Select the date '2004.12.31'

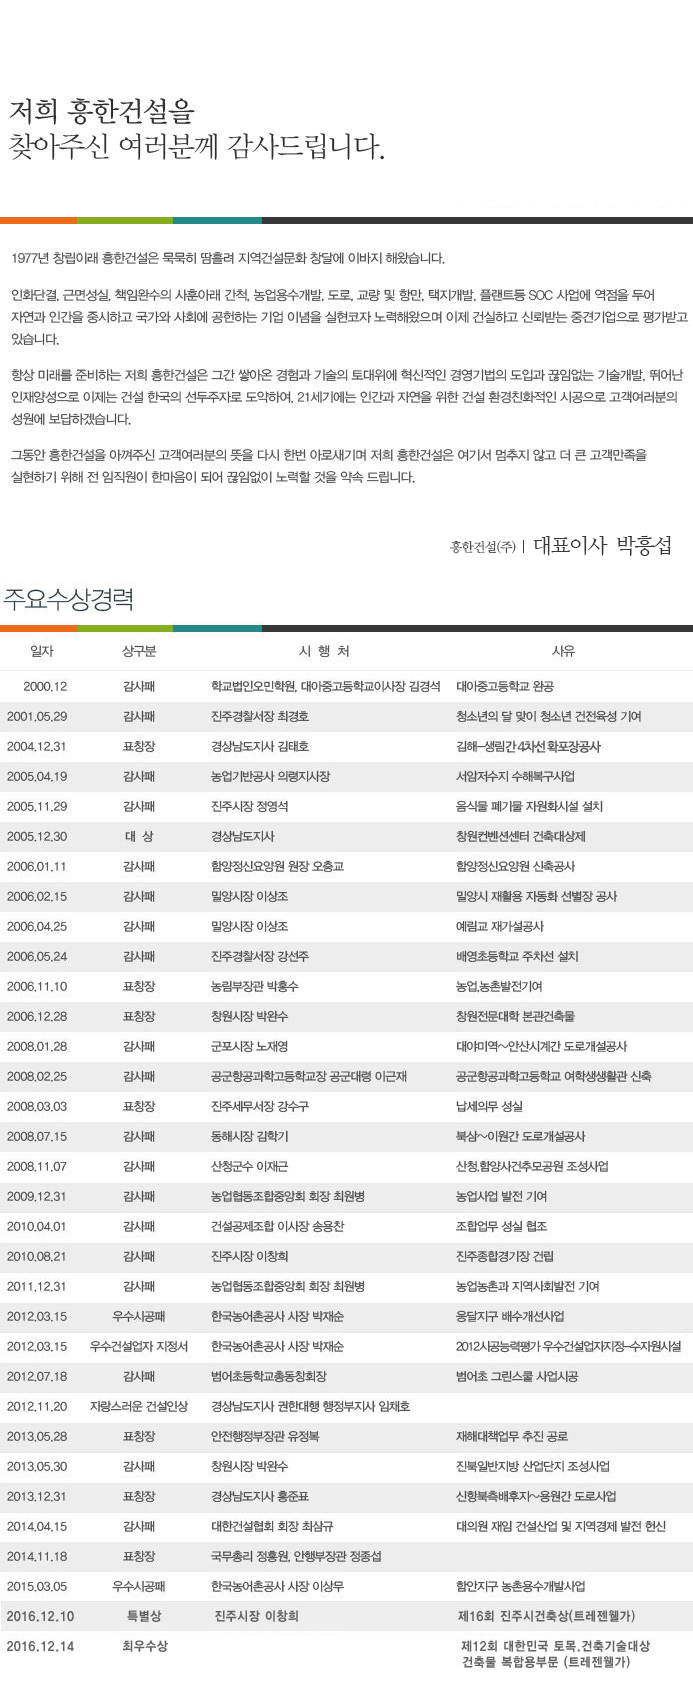37,746
